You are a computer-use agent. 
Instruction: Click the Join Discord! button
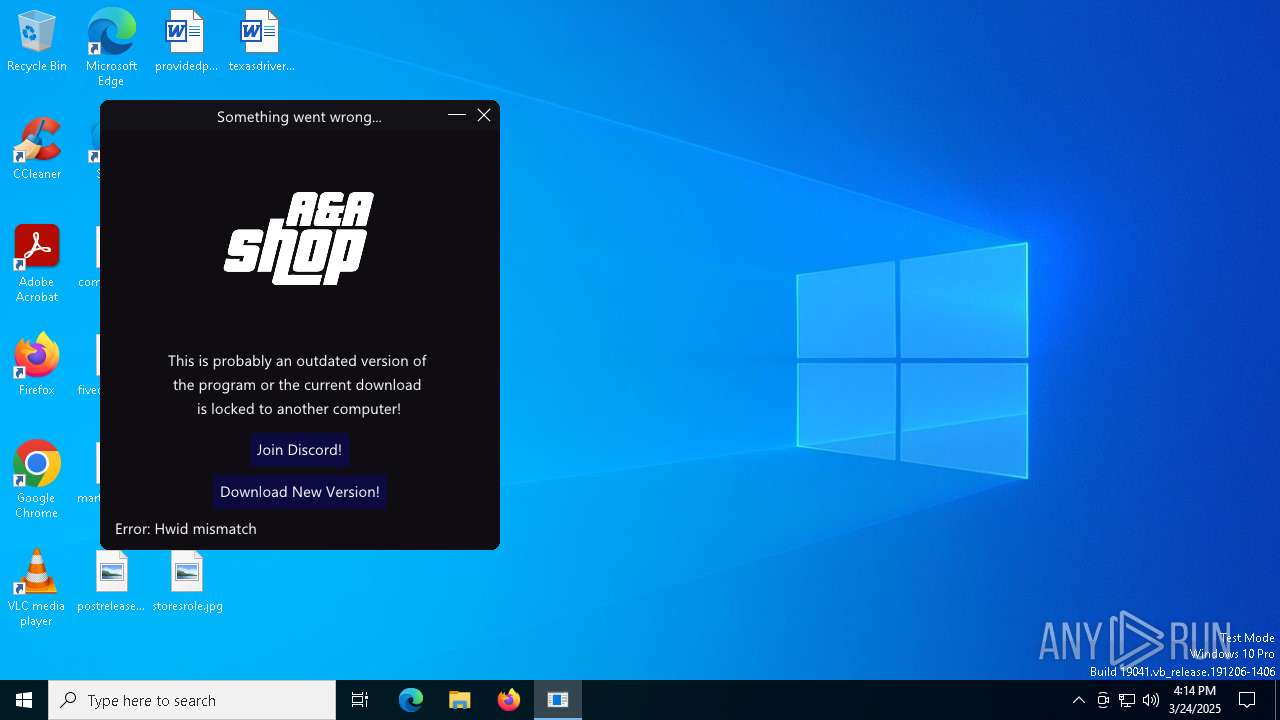click(x=299, y=450)
